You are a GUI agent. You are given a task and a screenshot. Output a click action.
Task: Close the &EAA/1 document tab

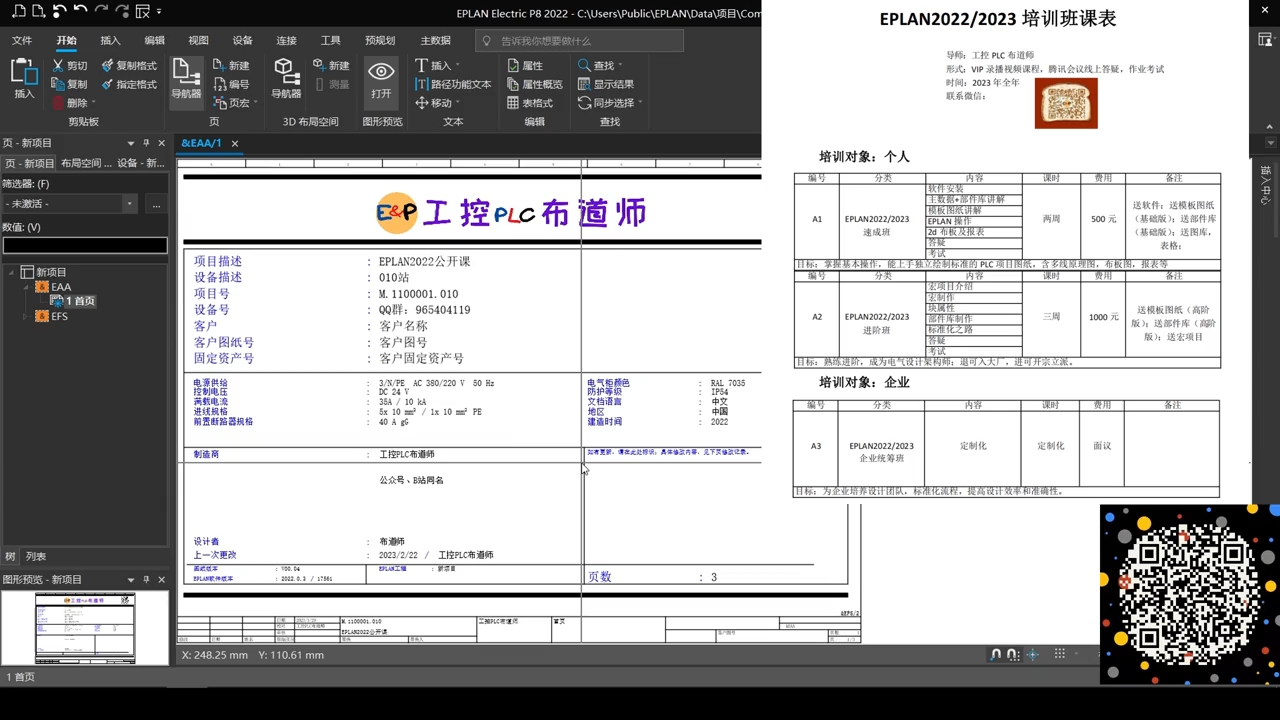(235, 144)
